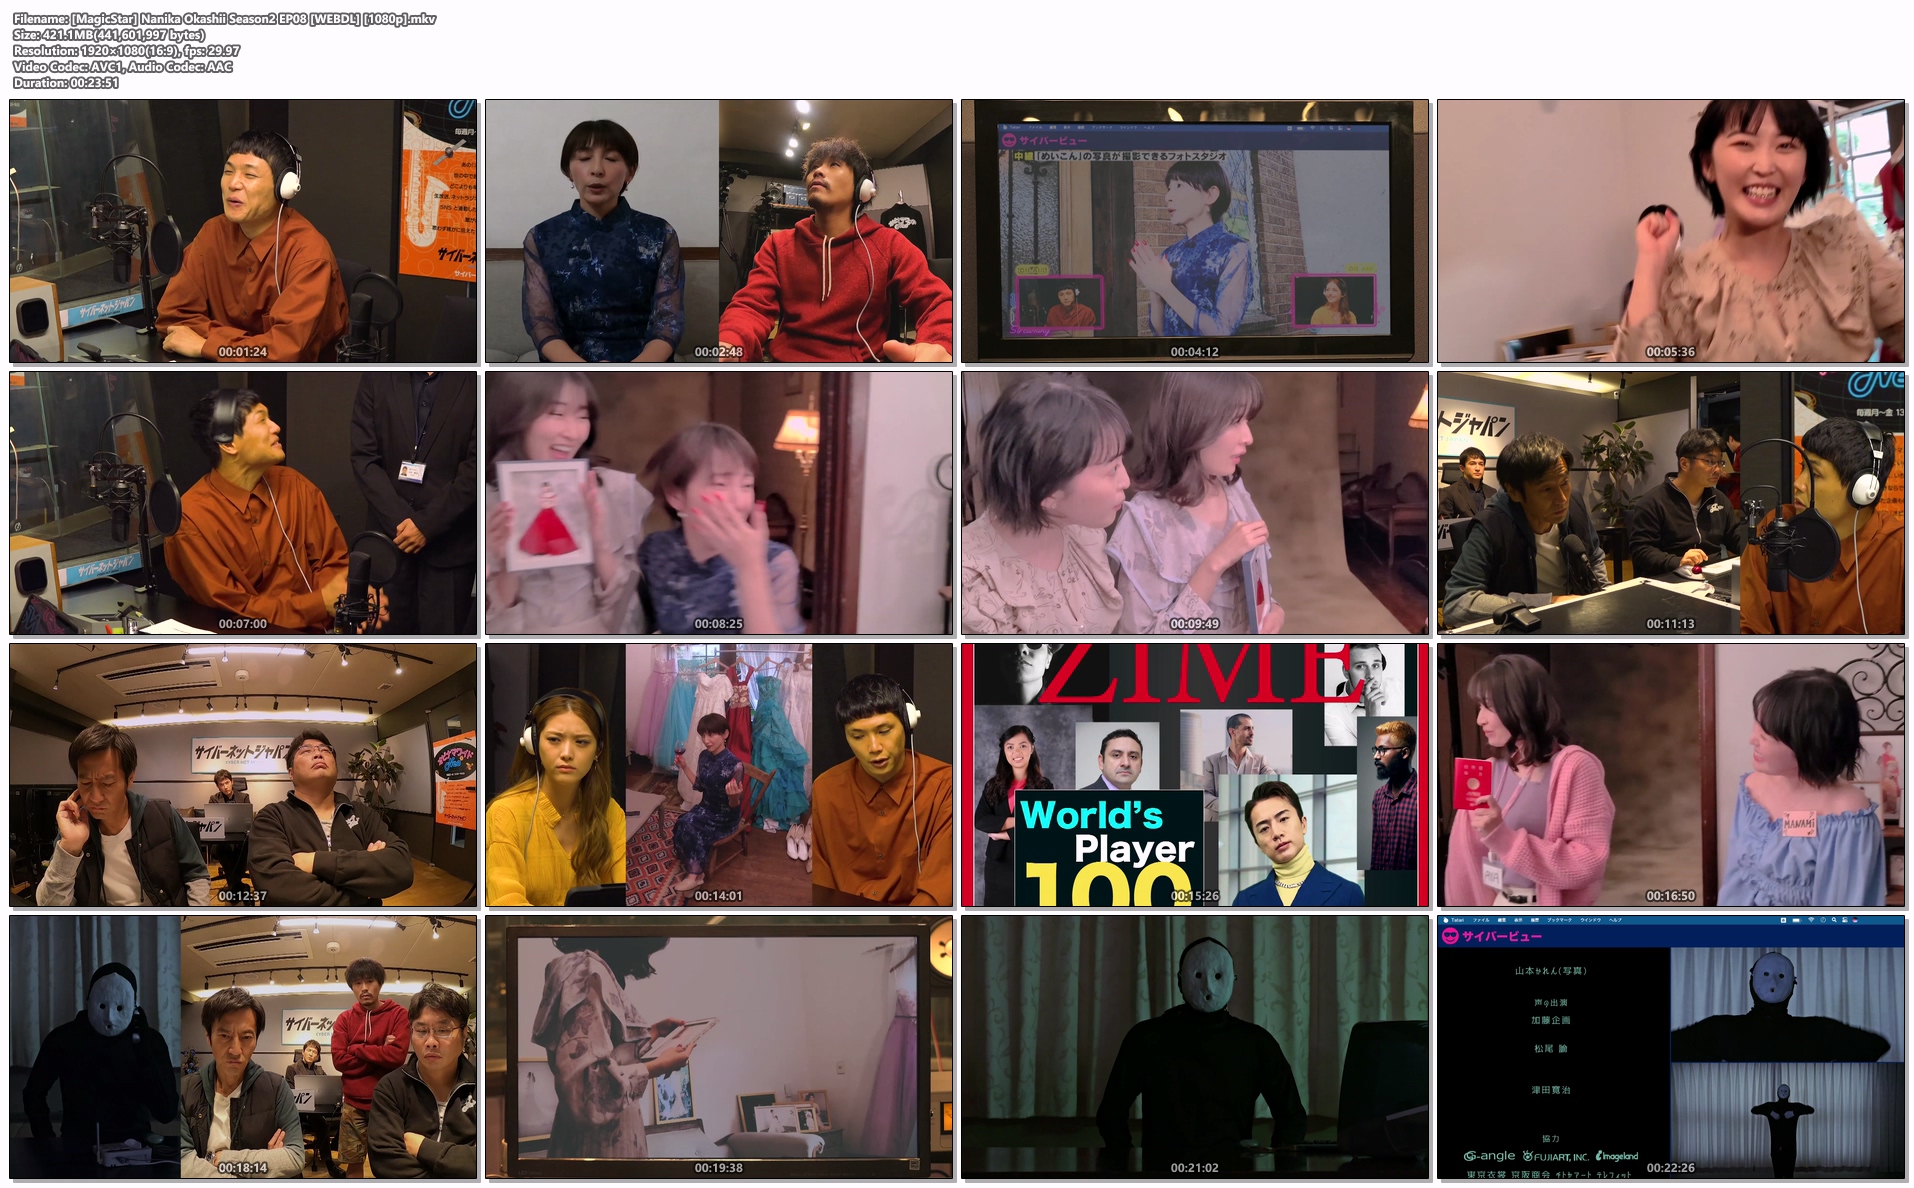
Task: Click the red dress picture frame at 00:08:25
Action: click(x=719, y=503)
